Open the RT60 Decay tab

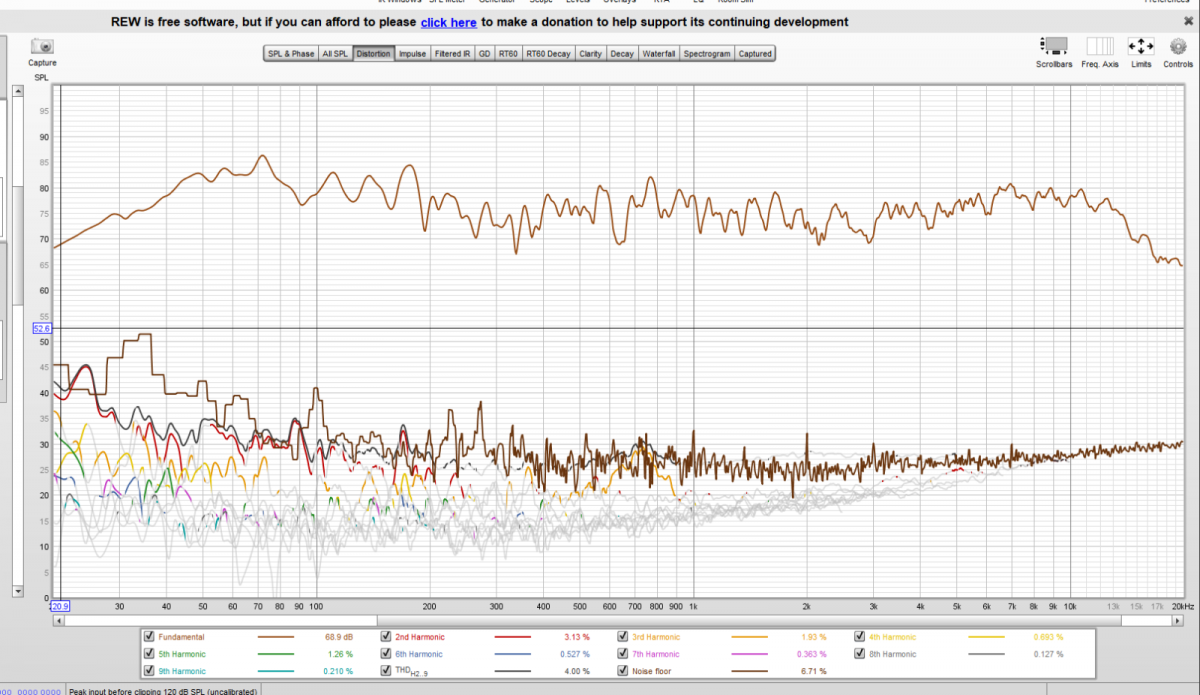(x=548, y=54)
